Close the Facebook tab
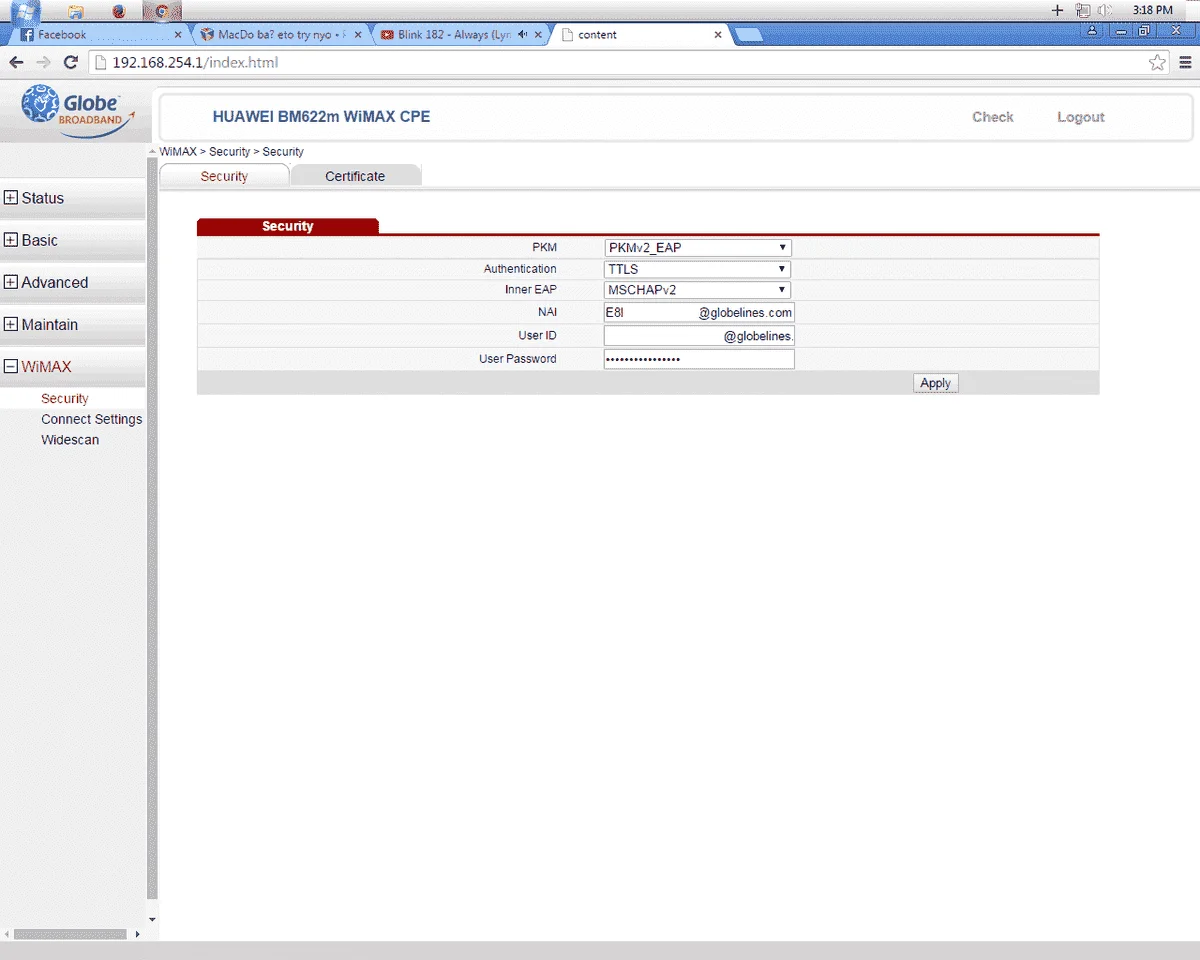 (178, 34)
